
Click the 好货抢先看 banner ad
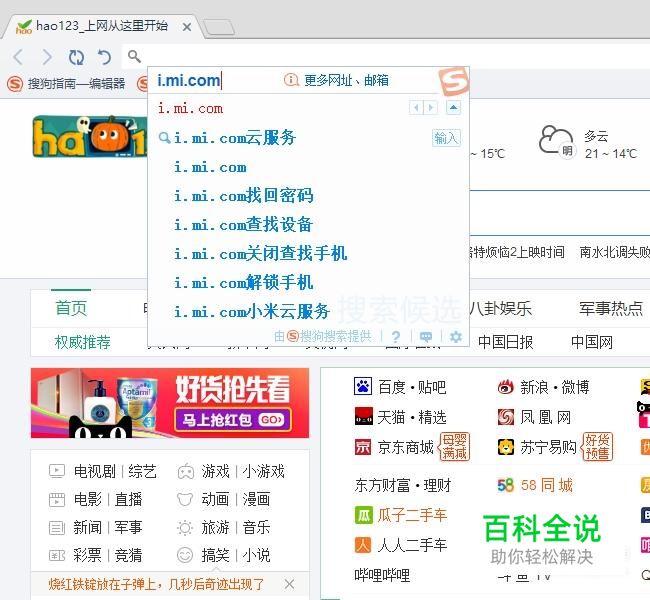pos(170,403)
